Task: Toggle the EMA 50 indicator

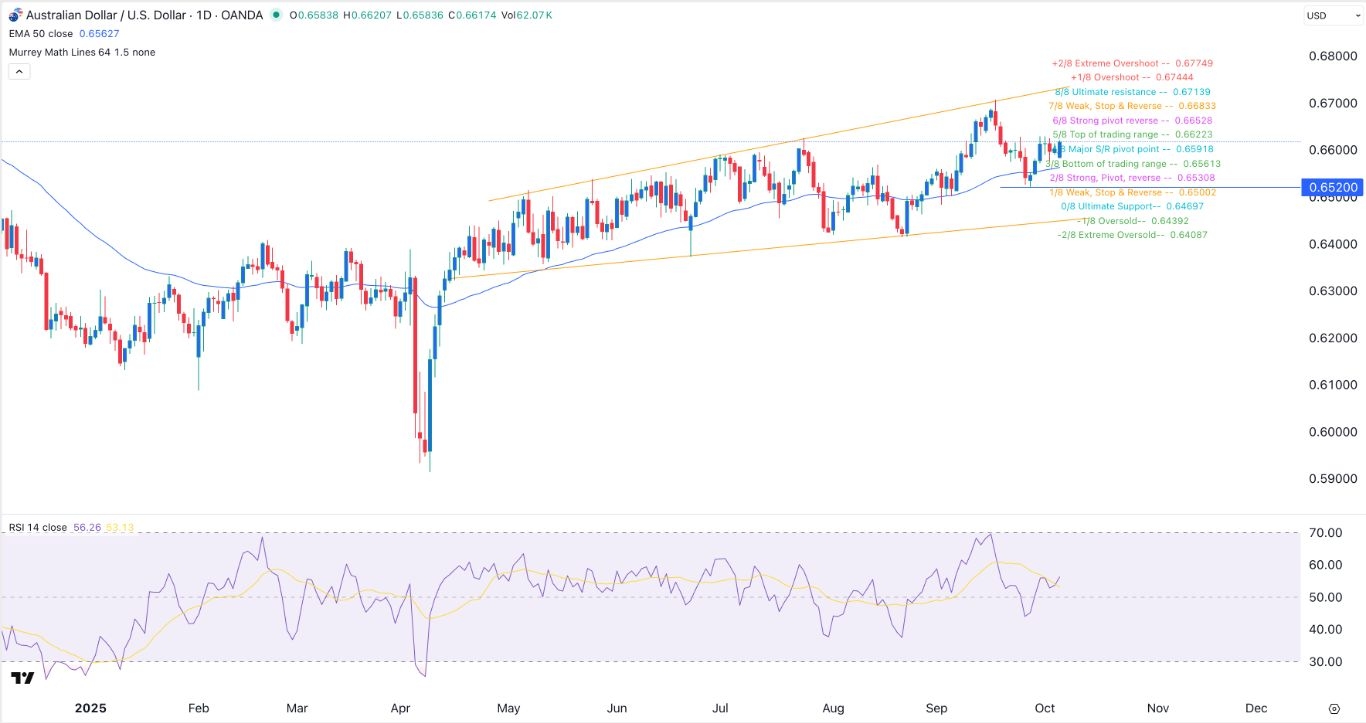Action: click(x=40, y=33)
